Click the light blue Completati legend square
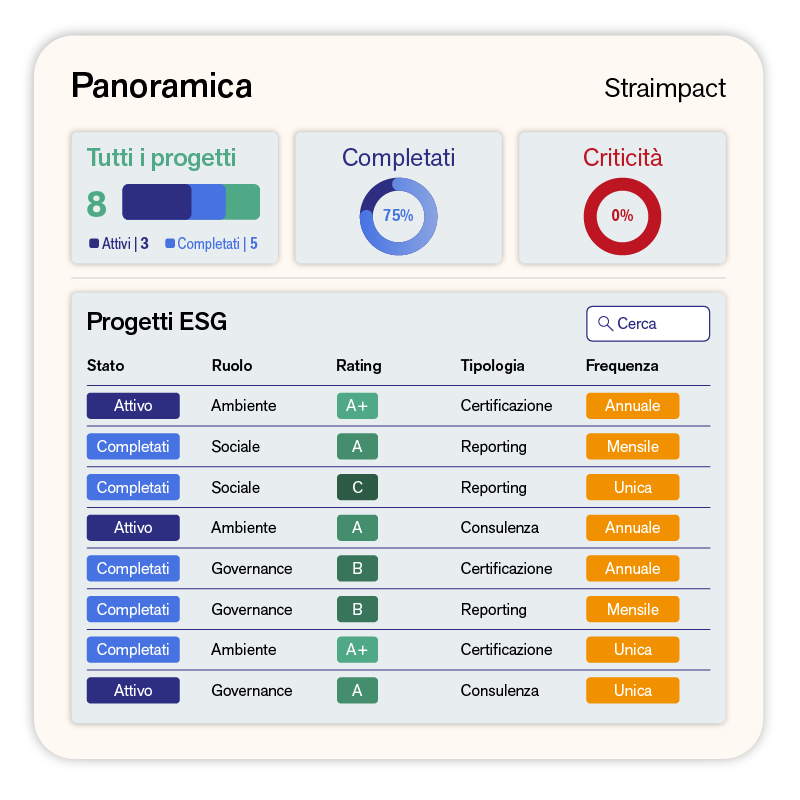Viewport: 800px width, 800px height. [170, 243]
